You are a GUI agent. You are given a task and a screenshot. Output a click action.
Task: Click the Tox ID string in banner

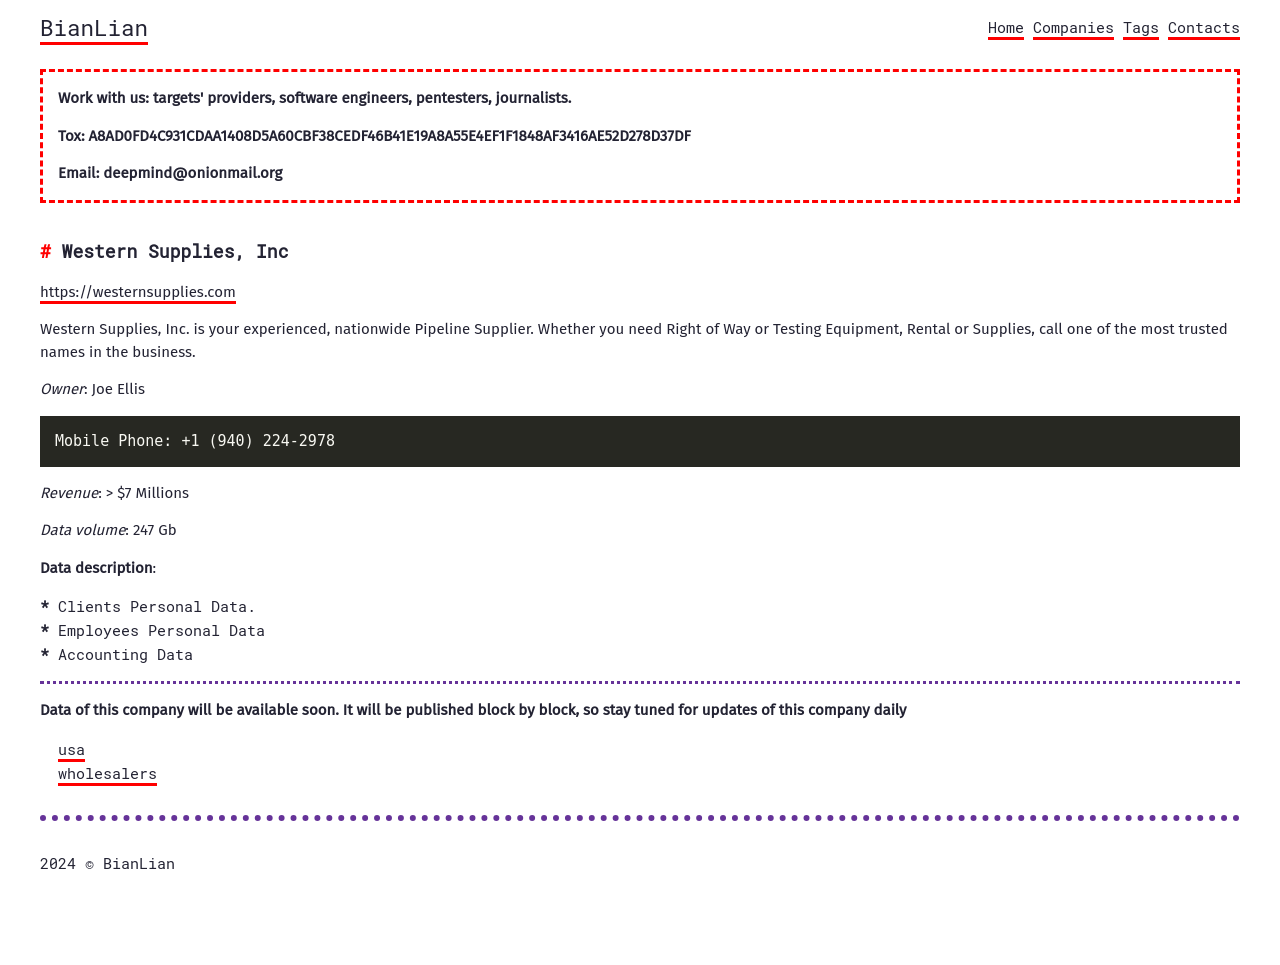coord(389,136)
